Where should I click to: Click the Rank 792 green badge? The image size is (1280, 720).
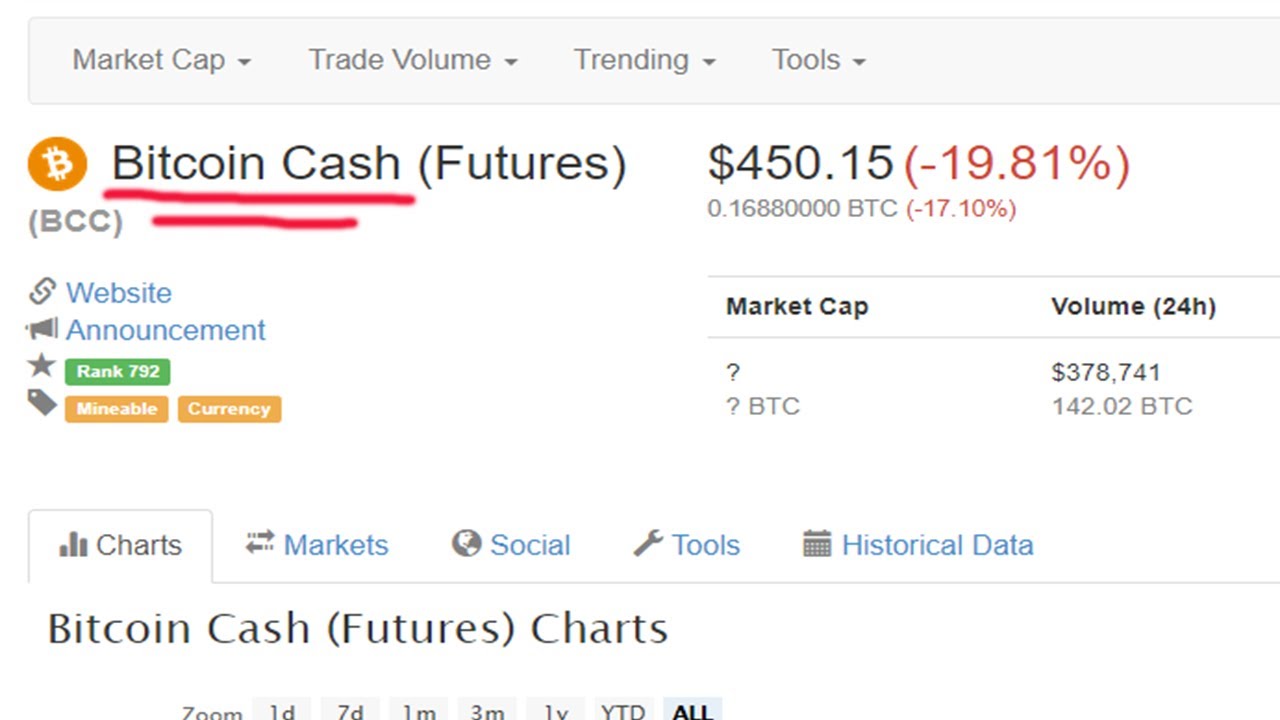[118, 371]
